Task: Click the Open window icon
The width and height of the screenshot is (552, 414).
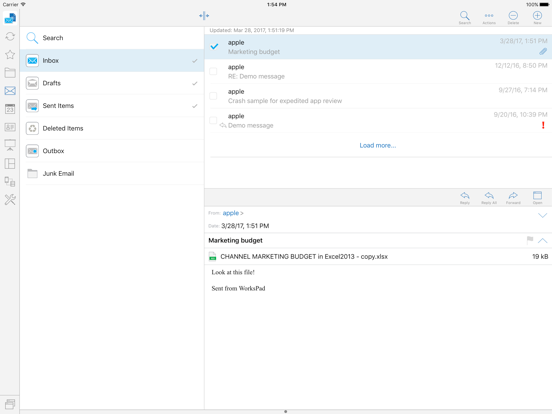Action: 537,197
